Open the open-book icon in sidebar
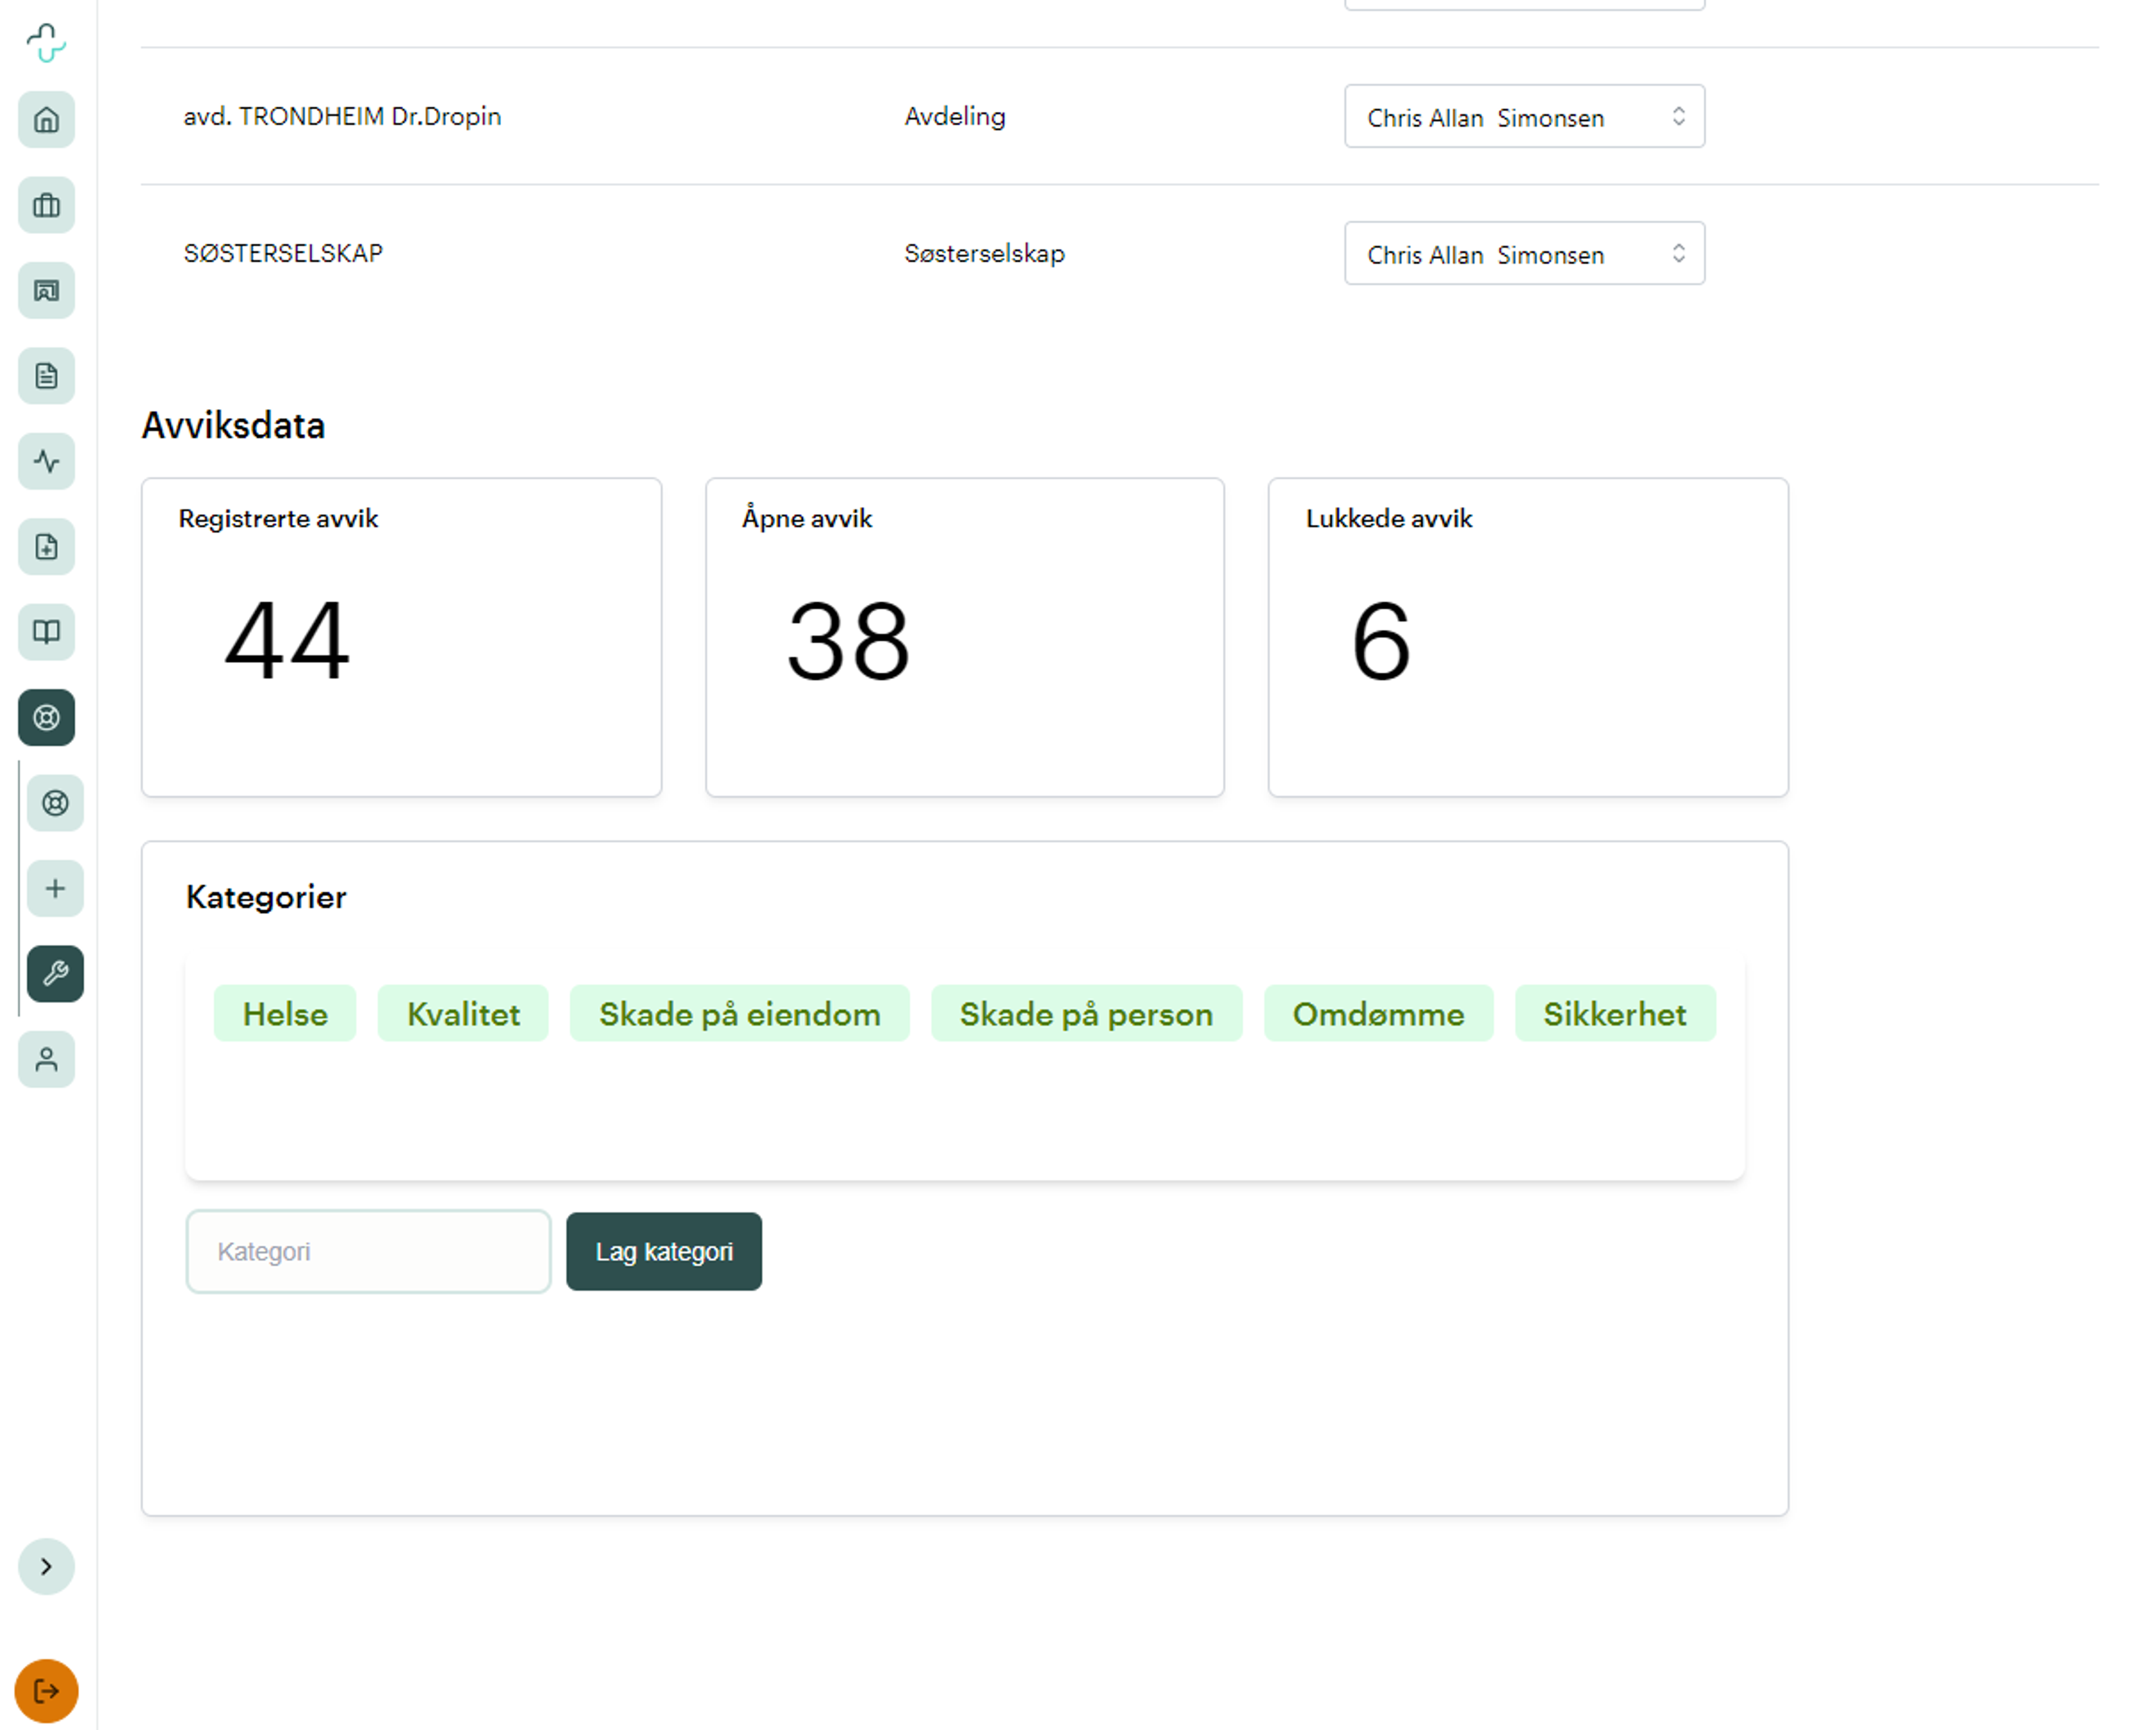 click(x=46, y=632)
